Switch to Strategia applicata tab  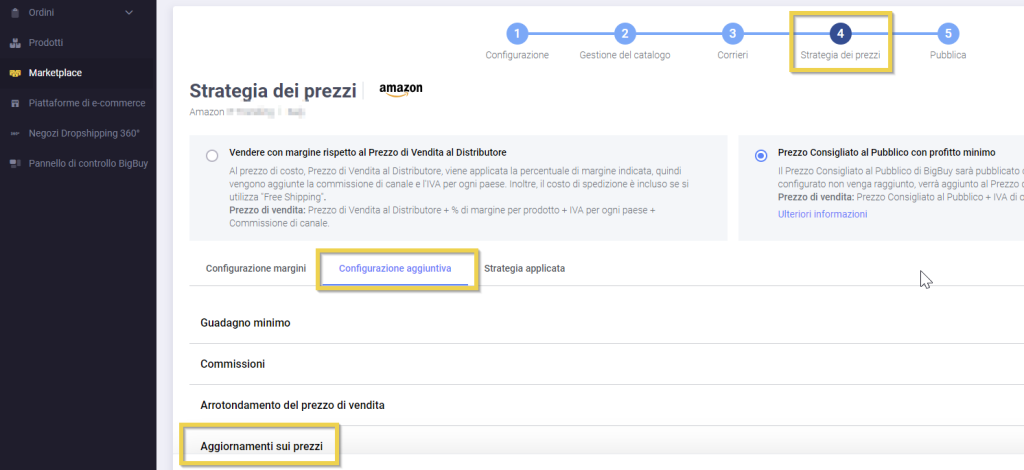coord(524,269)
